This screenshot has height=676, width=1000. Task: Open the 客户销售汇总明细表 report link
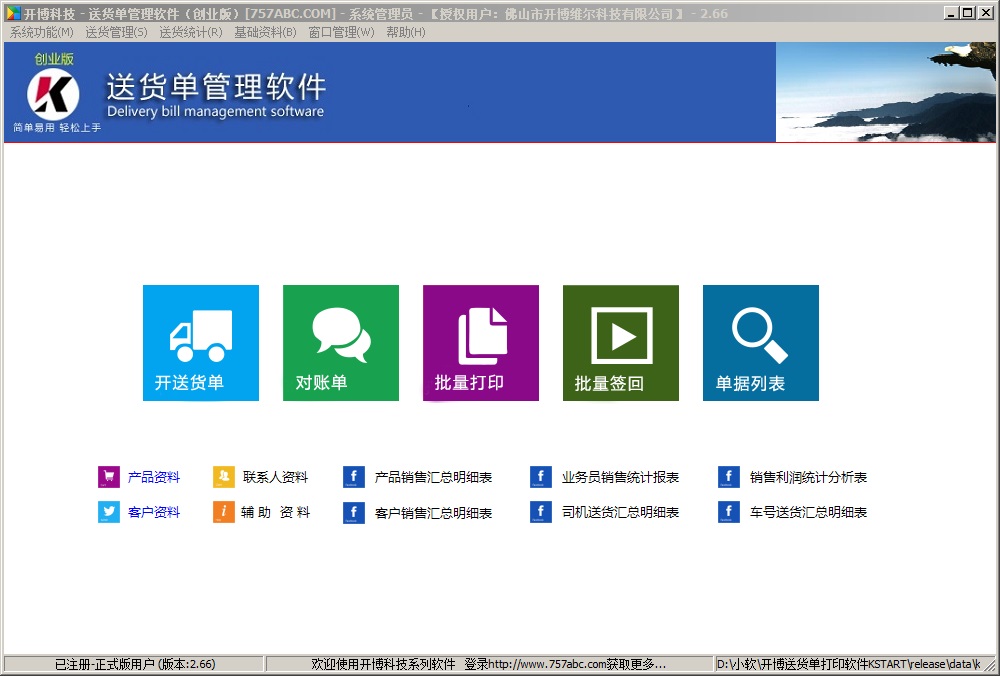point(433,513)
